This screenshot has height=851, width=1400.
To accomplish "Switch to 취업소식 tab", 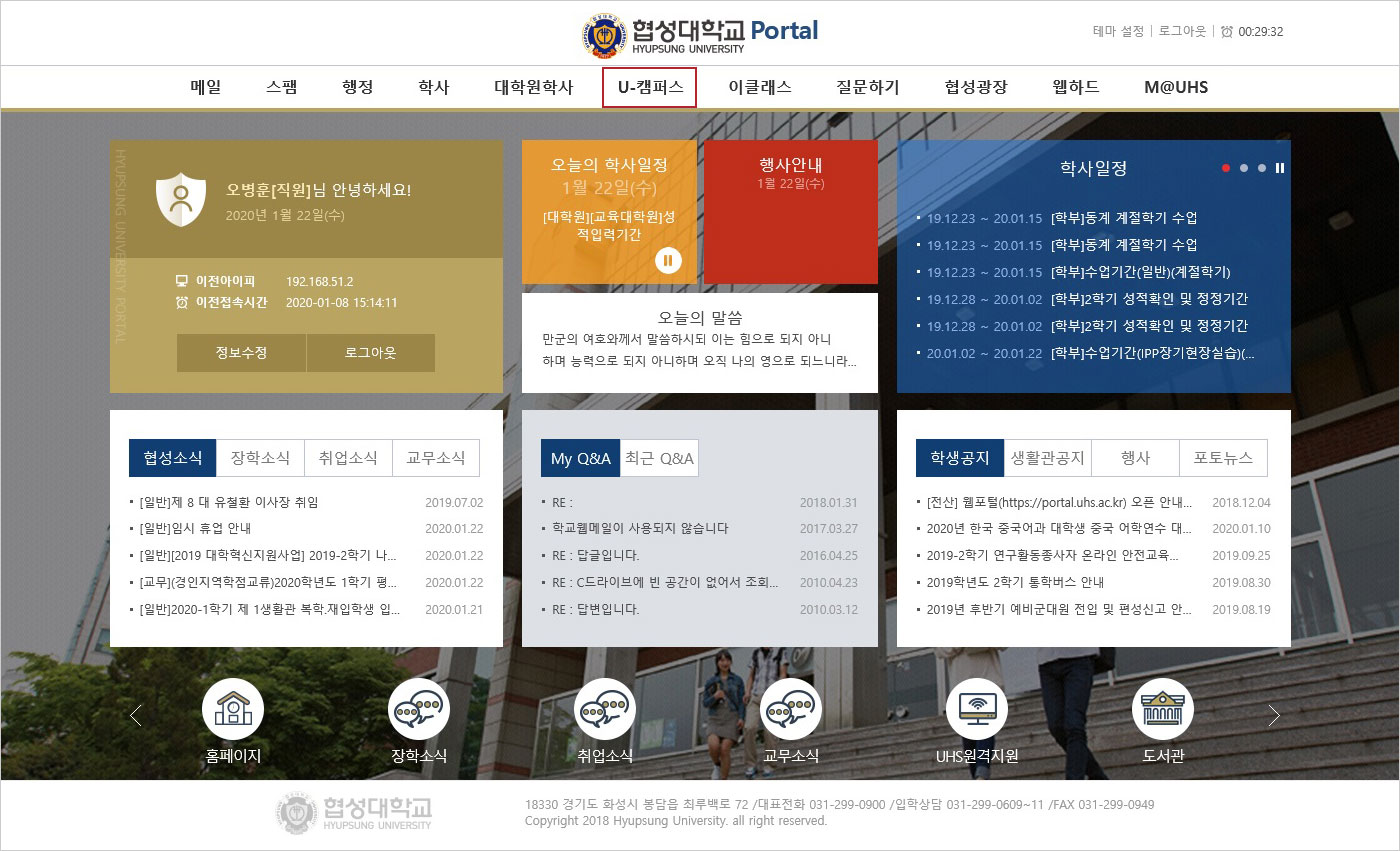I will (348, 458).
